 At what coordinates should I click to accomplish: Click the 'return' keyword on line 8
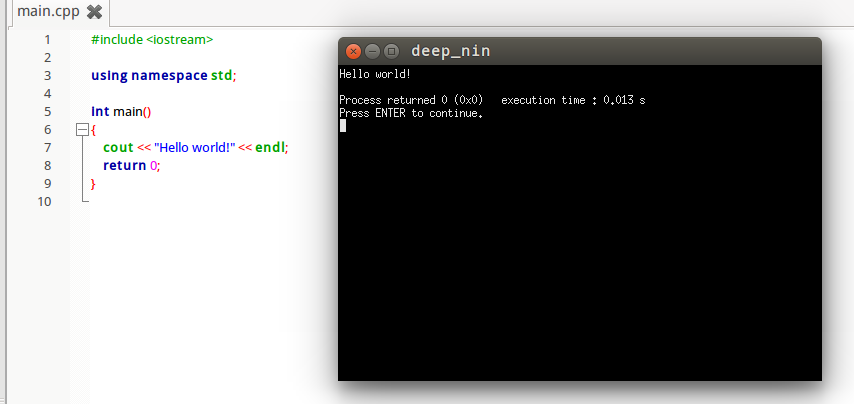click(x=125, y=166)
